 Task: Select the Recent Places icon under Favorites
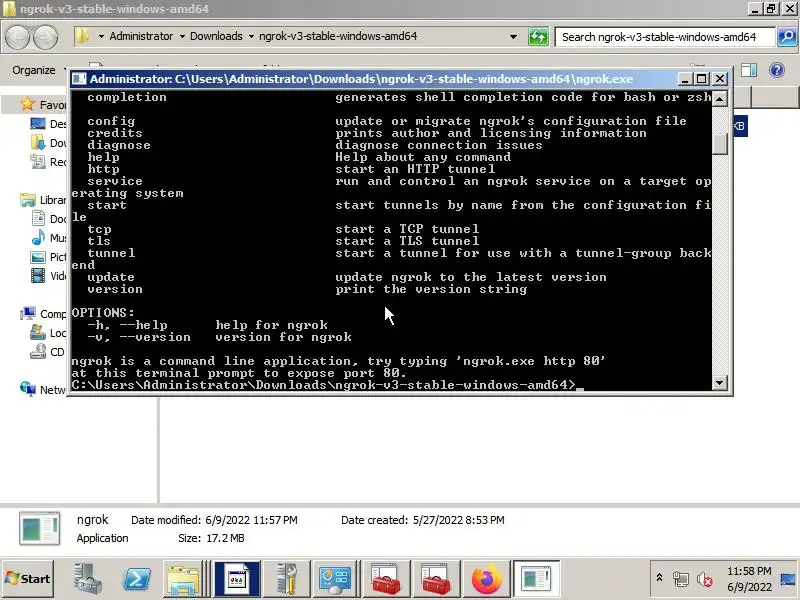(38, 162)
